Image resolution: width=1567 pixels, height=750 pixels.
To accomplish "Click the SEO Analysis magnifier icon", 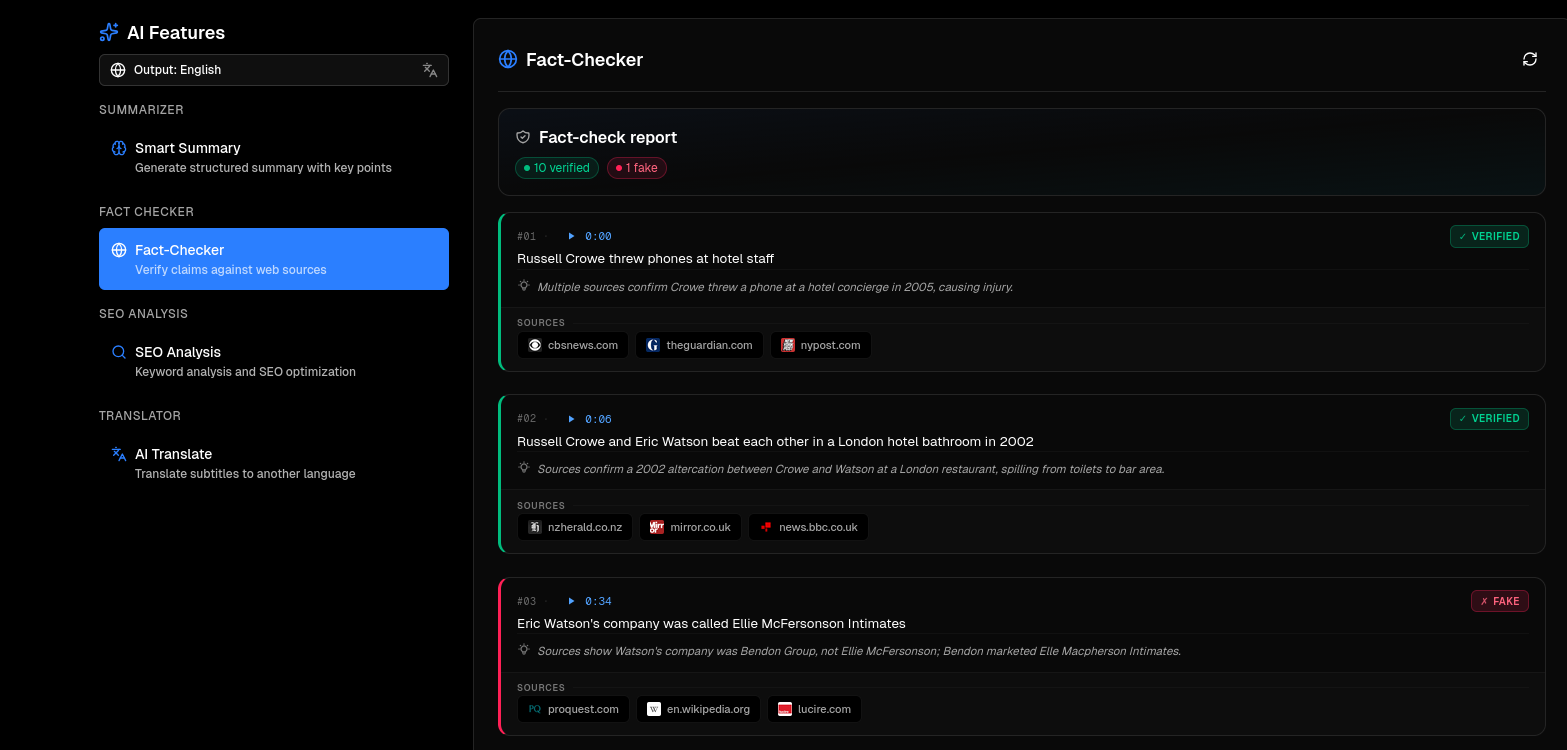I will pyautogui.click(x=119, y=352).
